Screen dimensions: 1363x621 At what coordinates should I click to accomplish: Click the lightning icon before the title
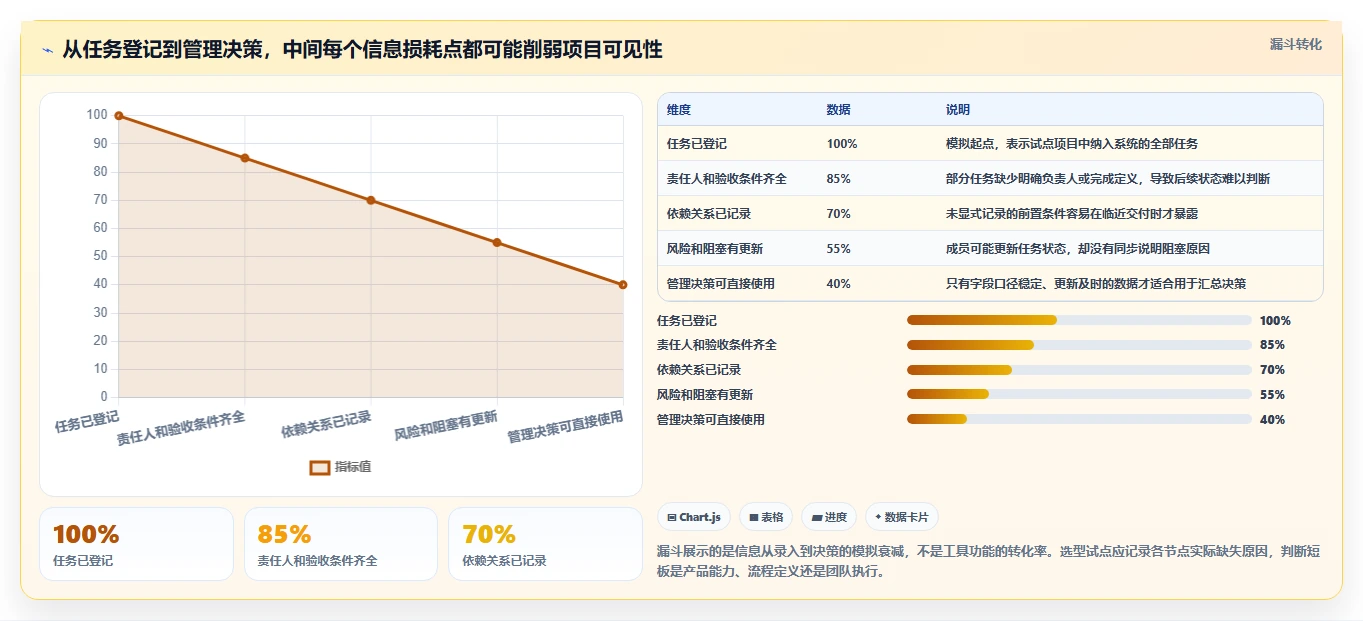pos(47,50)
